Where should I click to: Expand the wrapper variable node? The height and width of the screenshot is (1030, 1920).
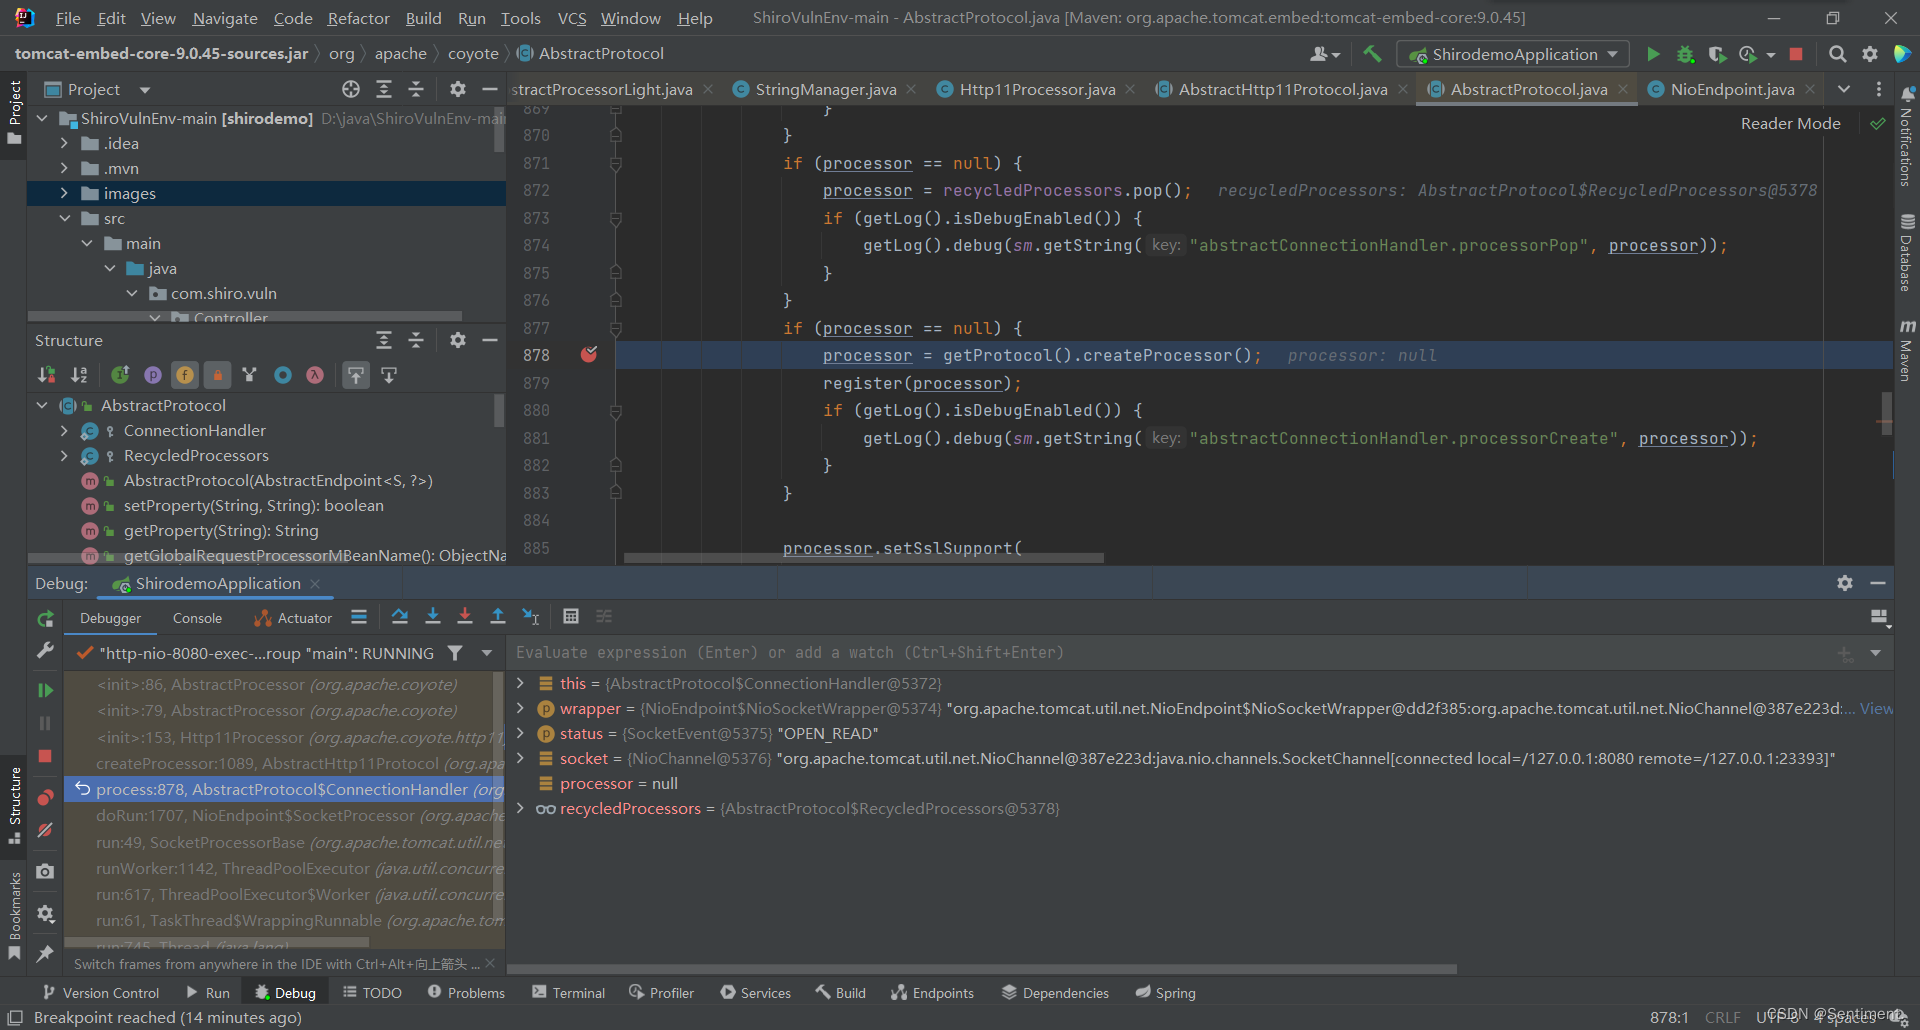tap(521, 708)
